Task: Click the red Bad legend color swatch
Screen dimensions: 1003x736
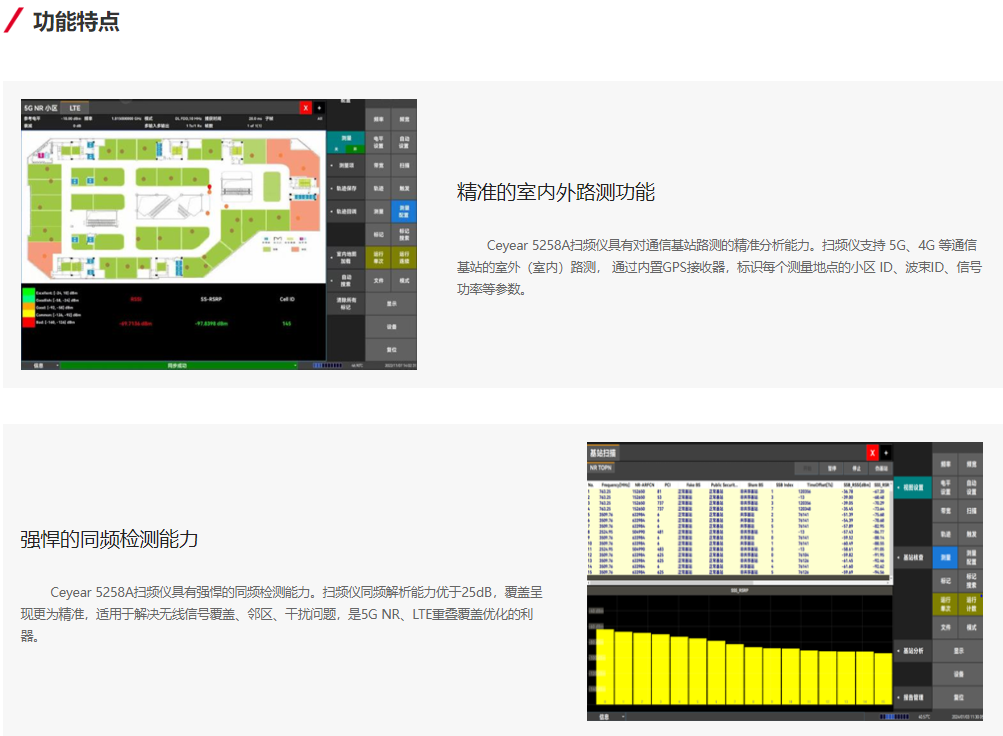Action: click(27, 323)
